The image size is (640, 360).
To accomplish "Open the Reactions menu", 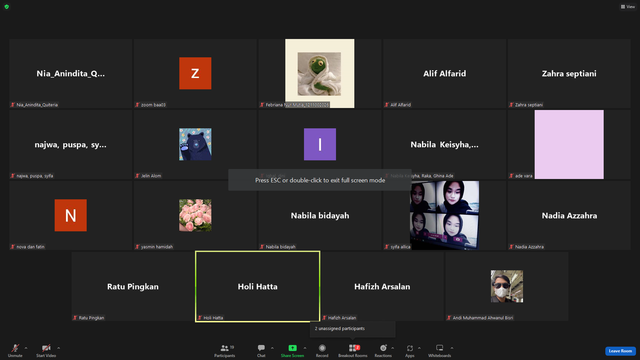I will tap(383, 350).
